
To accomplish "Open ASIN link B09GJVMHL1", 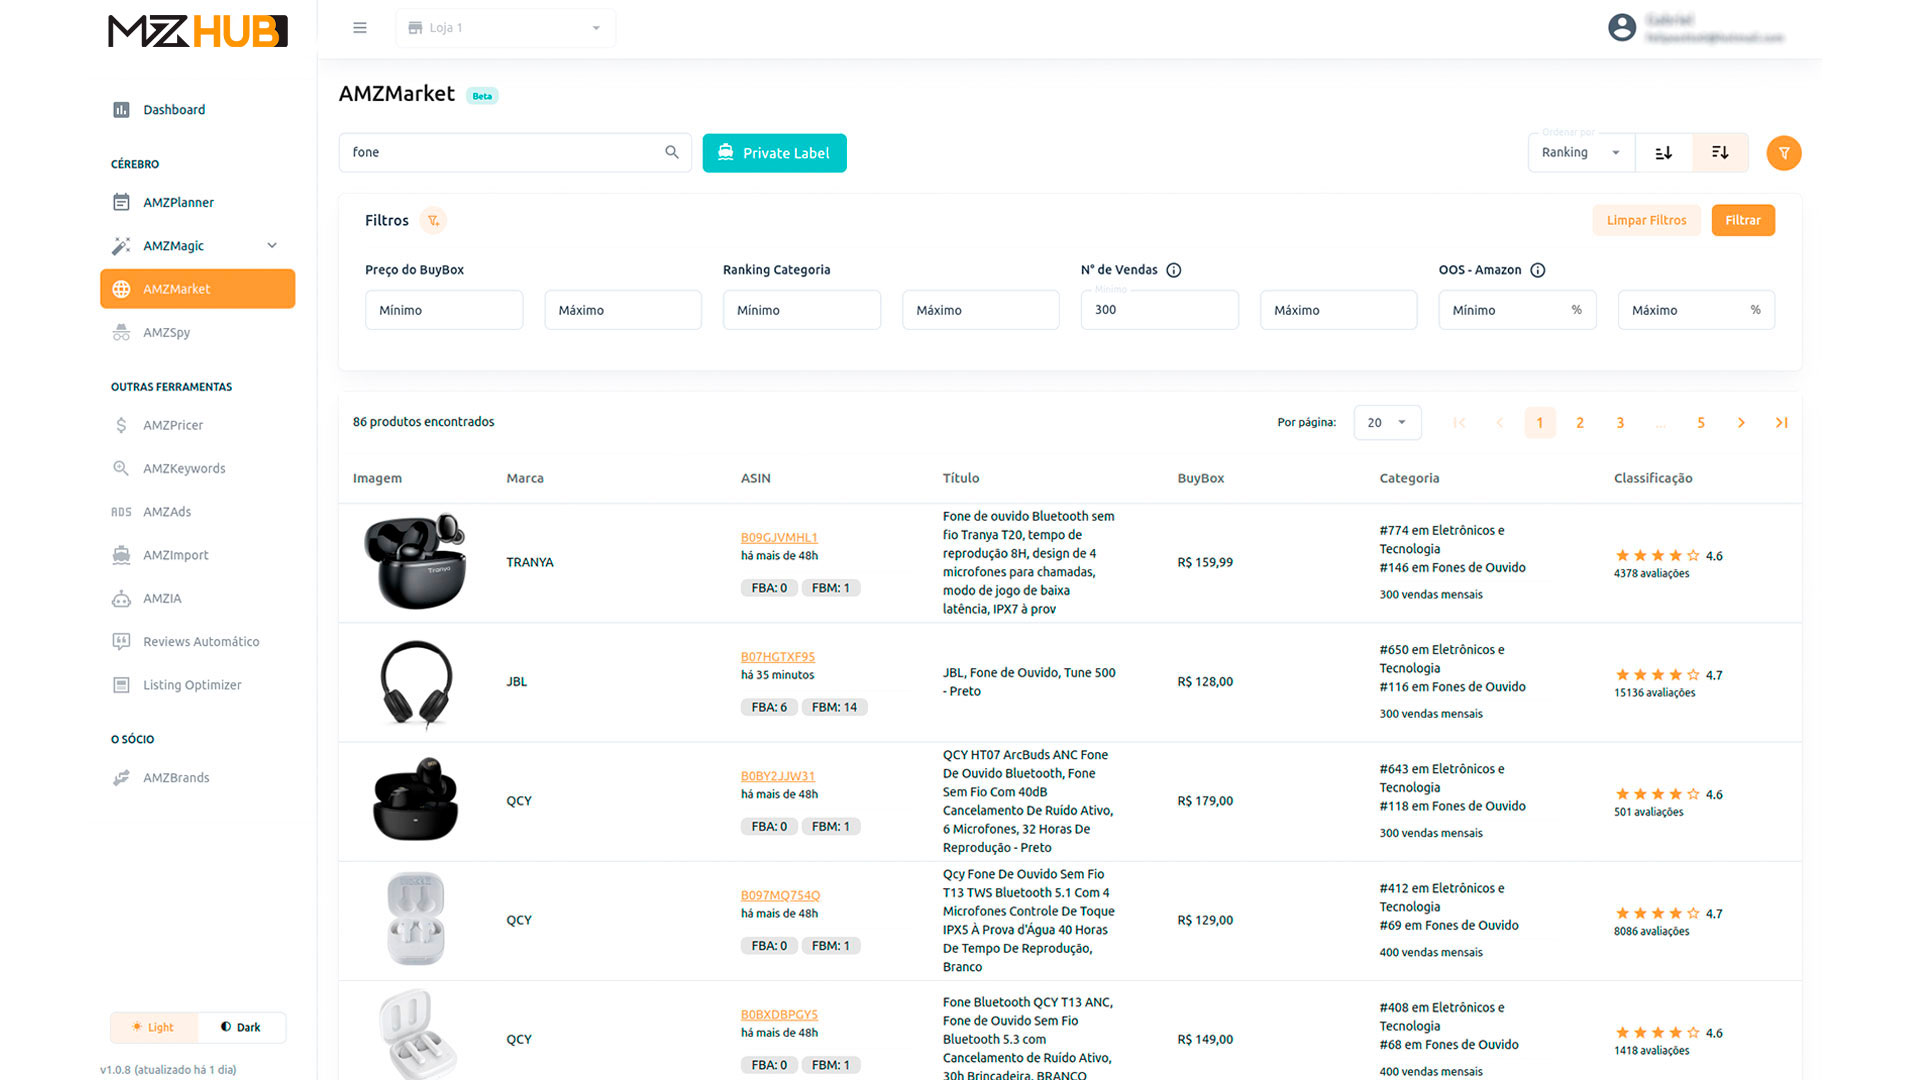I will coord(779,538).
